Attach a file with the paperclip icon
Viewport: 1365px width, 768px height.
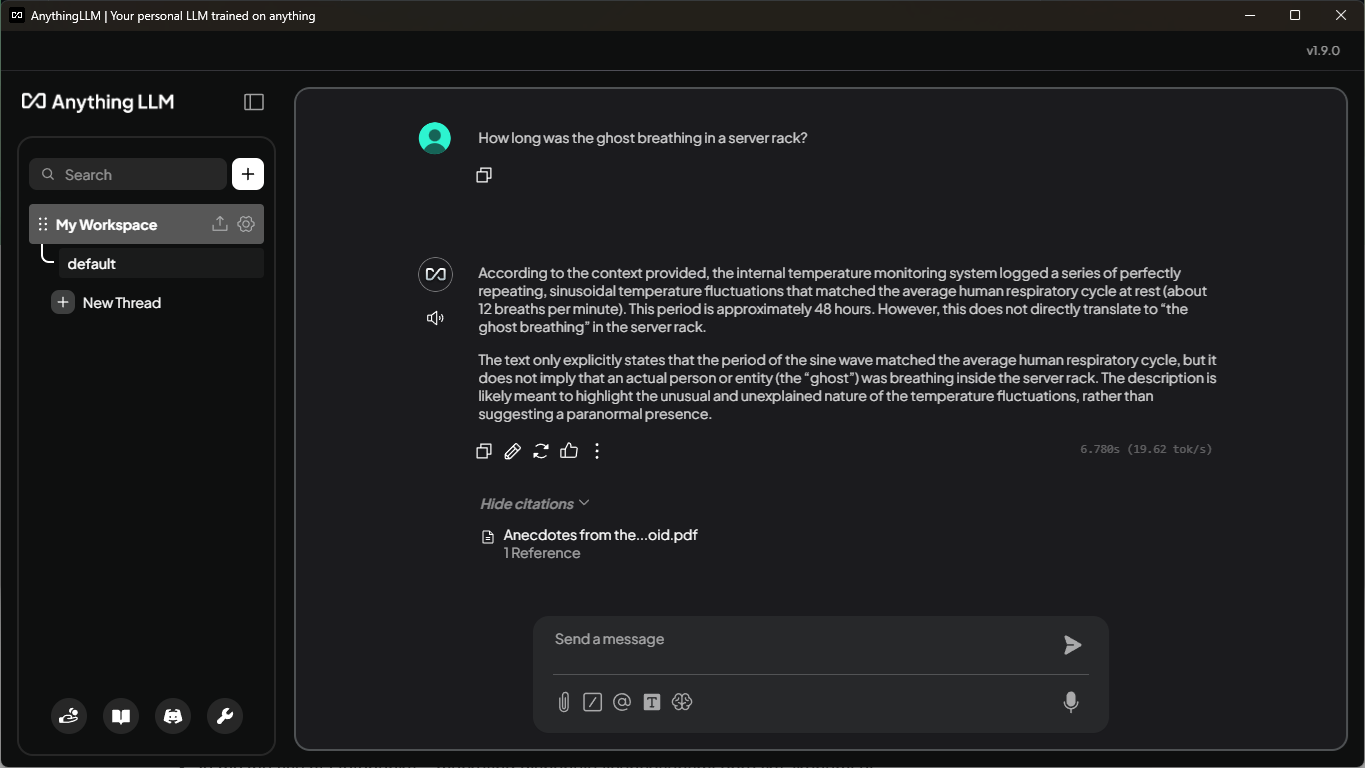point(564,702)
